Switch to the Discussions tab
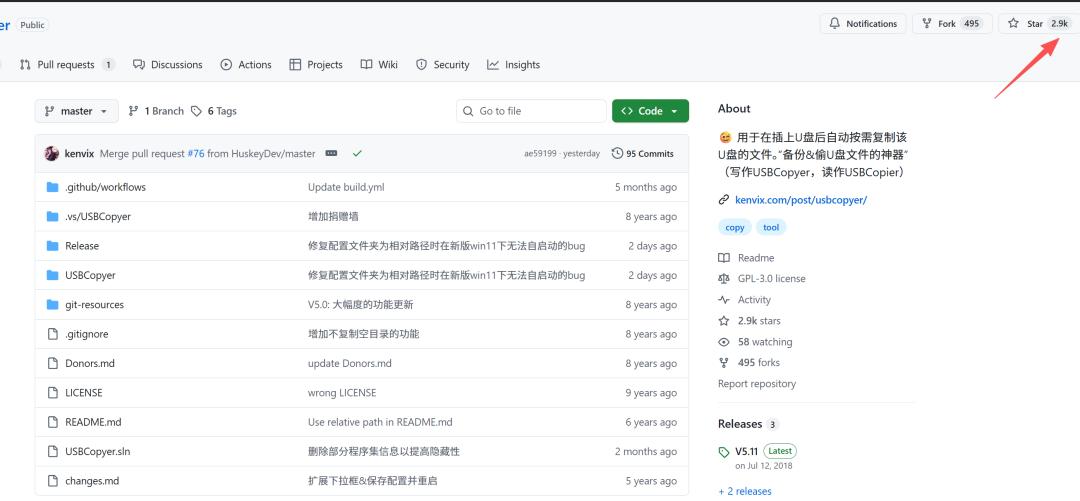1080x501 pixels. [168, 65]
